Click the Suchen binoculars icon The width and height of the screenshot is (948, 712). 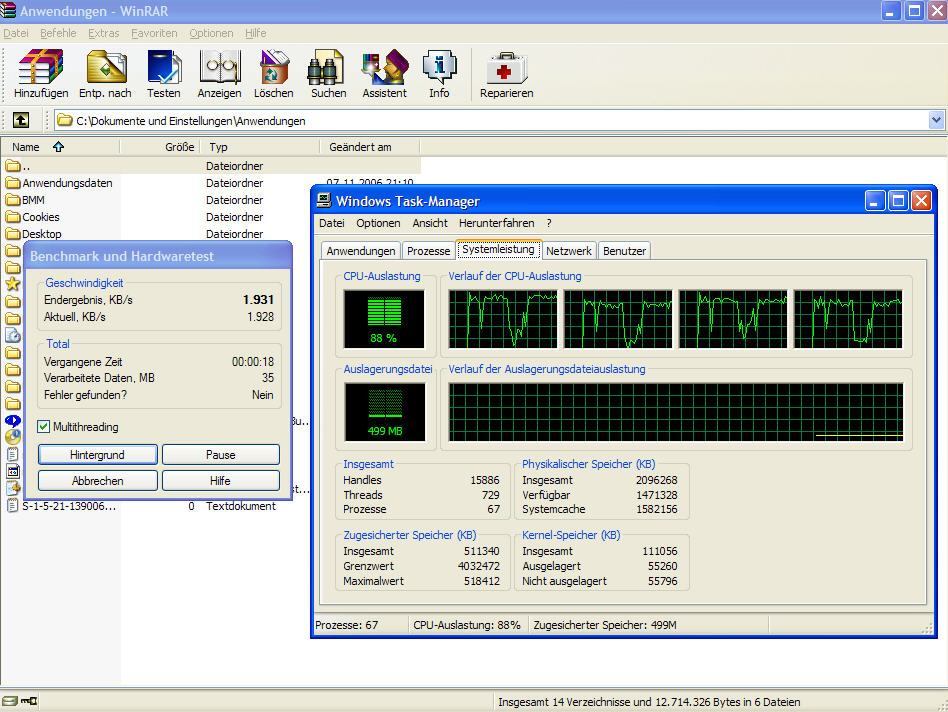click(326, 66)
